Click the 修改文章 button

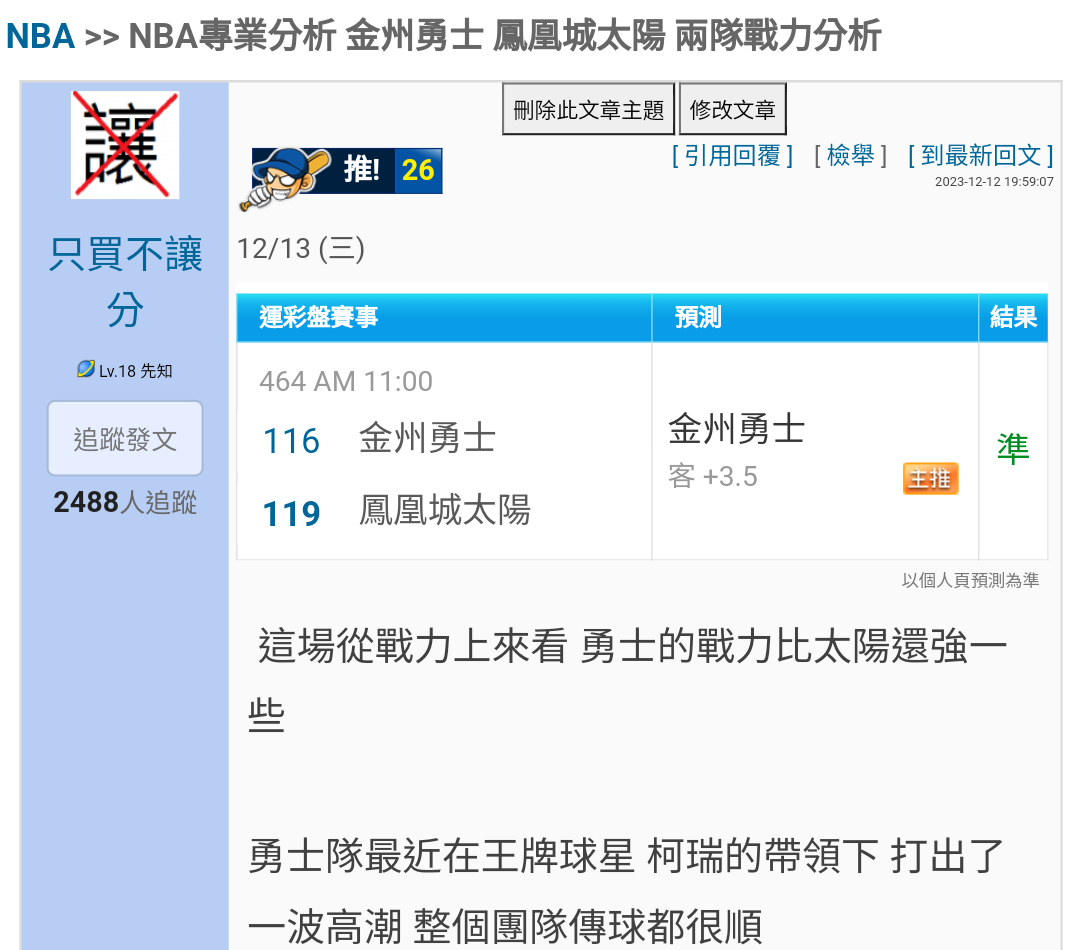click(733, 109)
